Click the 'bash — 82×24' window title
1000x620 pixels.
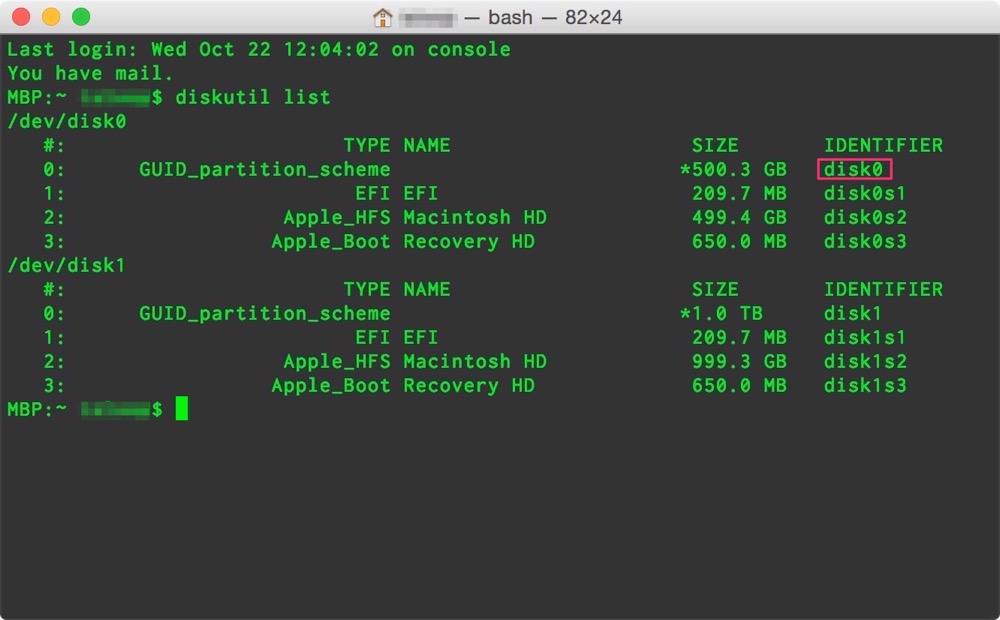[x=555, y=17]
